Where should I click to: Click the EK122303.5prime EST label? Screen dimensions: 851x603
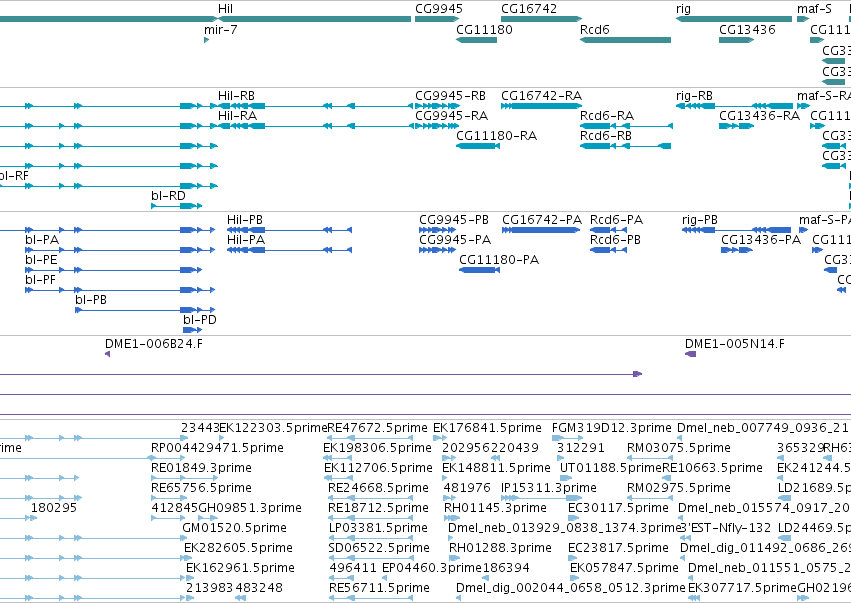click(273, 428)
